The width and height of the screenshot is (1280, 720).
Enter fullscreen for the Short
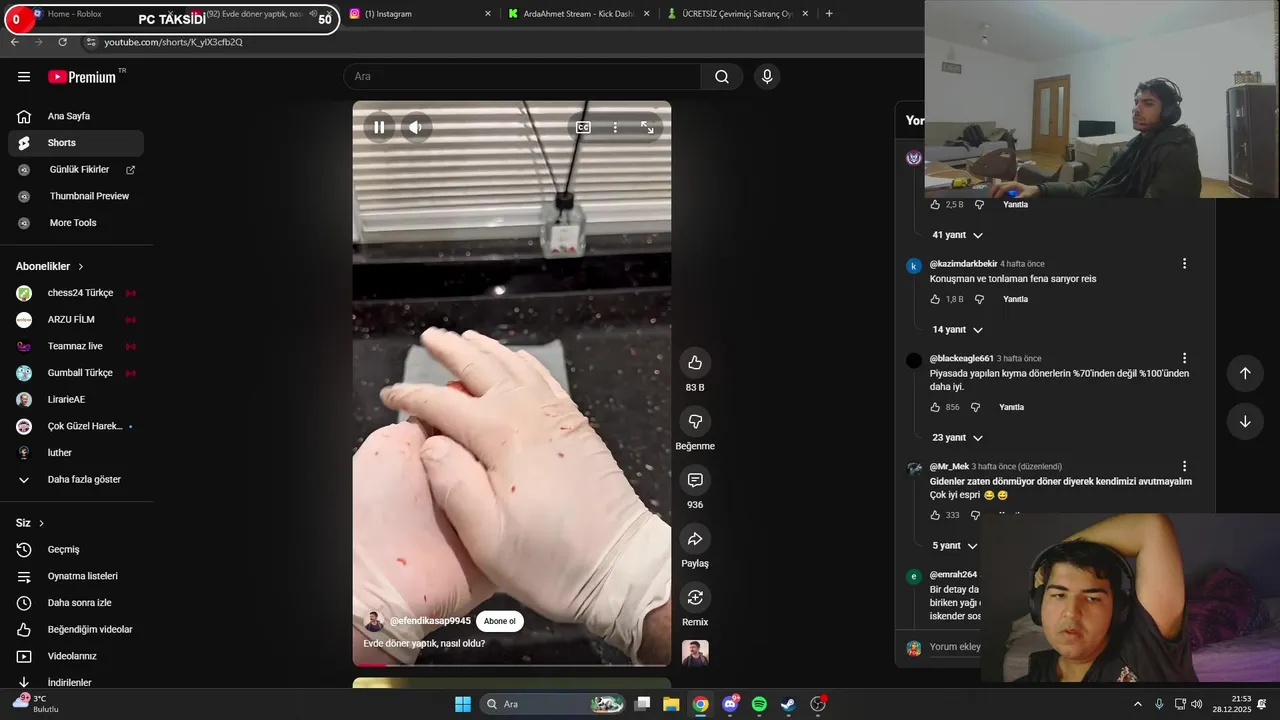tap(647, 127)
